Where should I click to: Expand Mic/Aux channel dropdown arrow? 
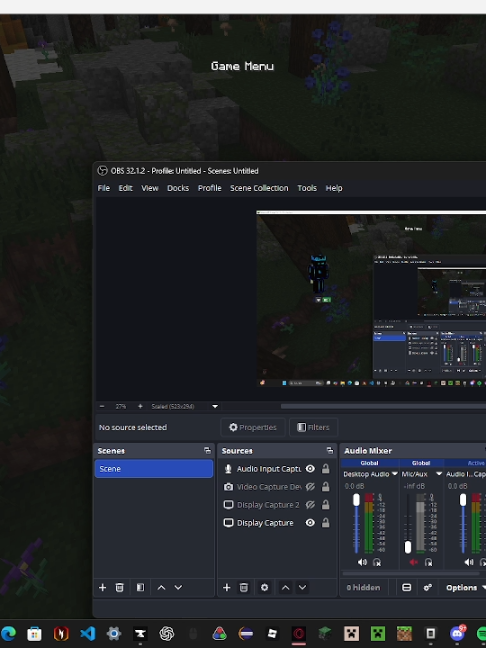[439, 474]
